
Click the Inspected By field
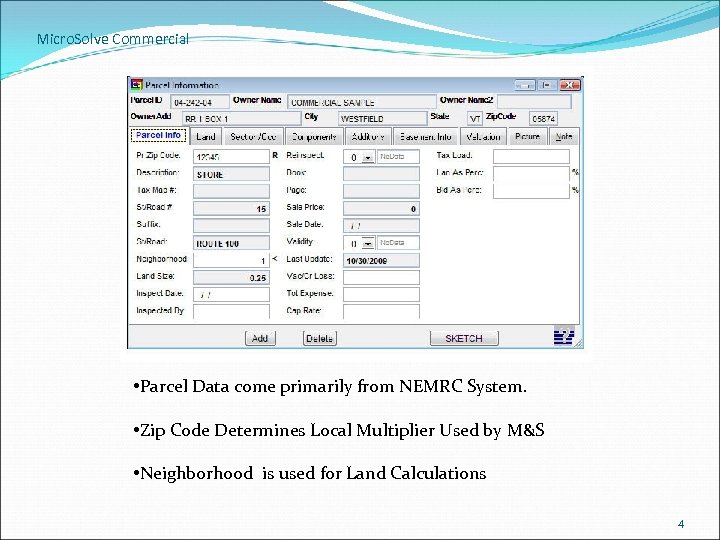tap(231, 311)
